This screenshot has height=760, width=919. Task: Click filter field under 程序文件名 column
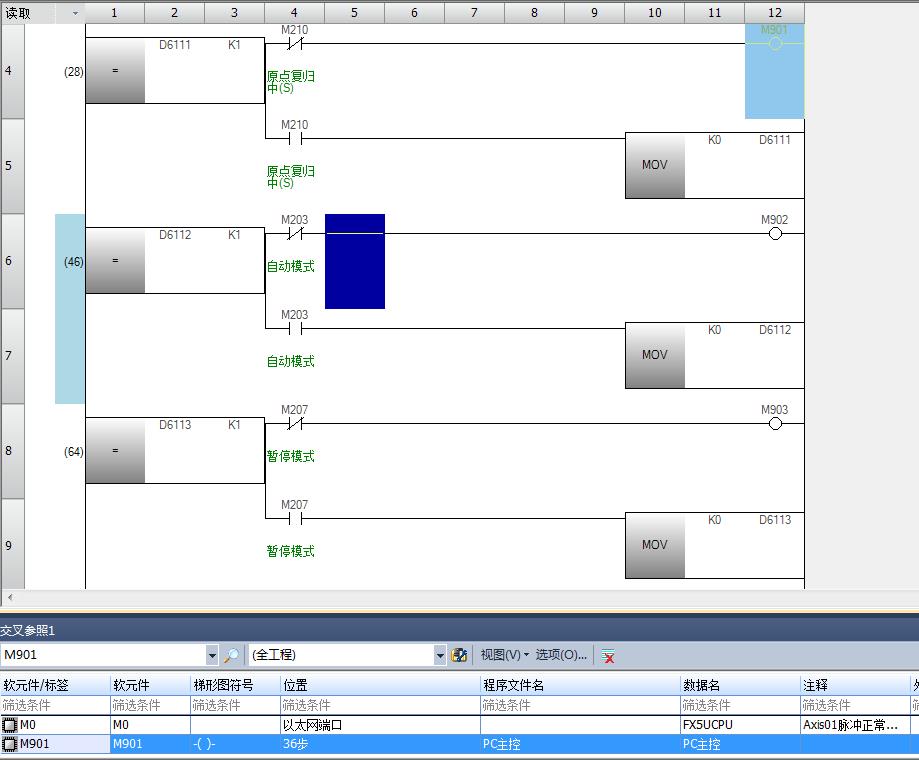click(579, 705)
